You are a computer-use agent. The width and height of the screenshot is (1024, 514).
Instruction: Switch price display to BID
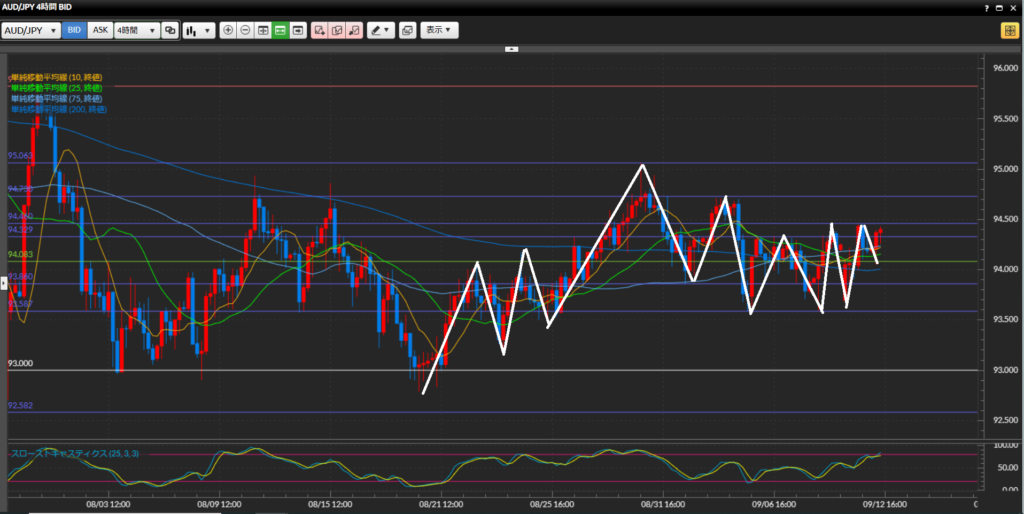tap(74, 30)
